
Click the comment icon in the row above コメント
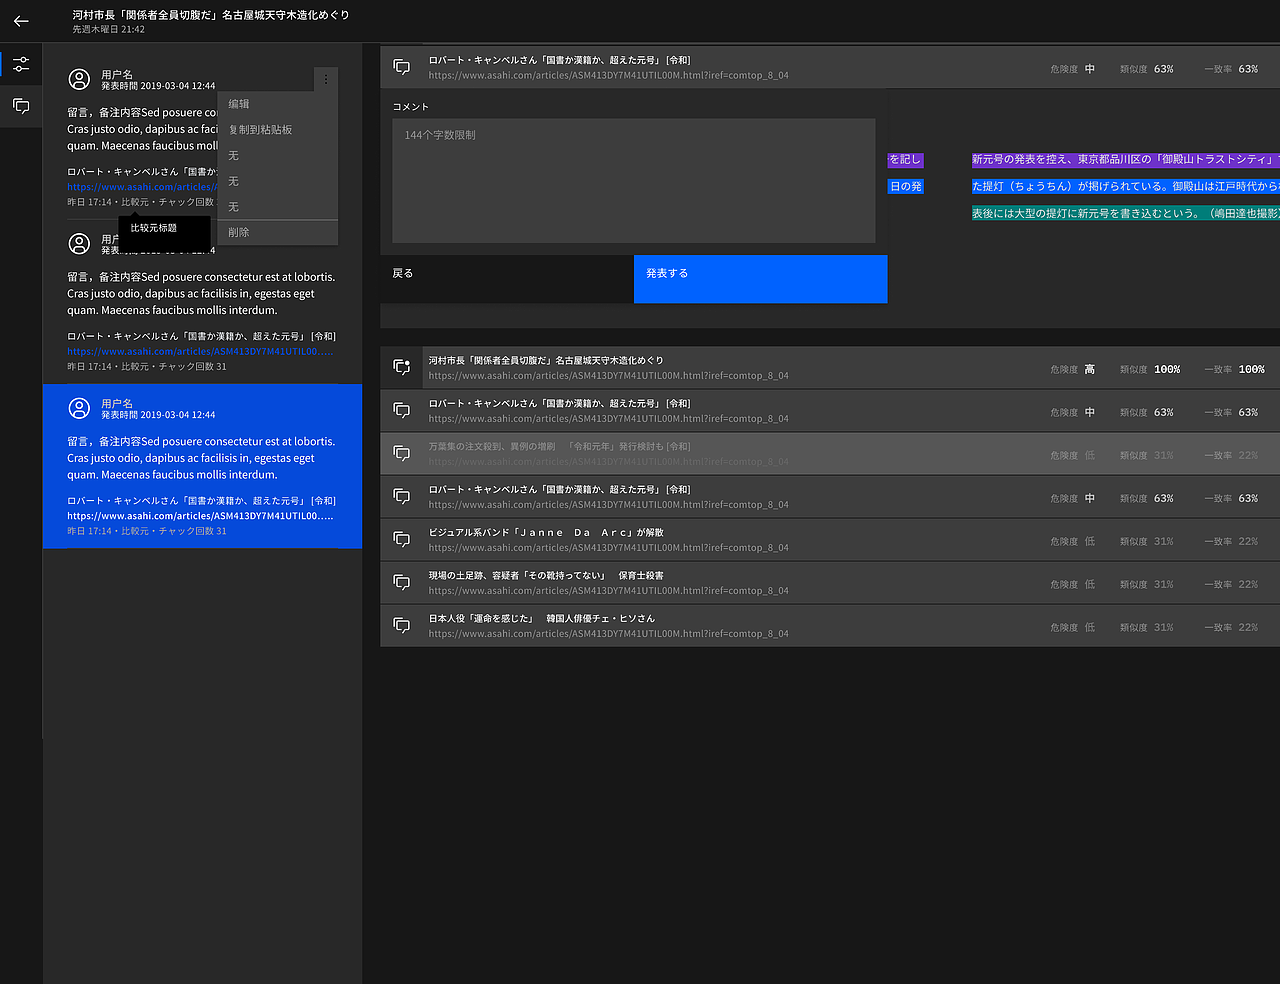[x=402, y=67]
